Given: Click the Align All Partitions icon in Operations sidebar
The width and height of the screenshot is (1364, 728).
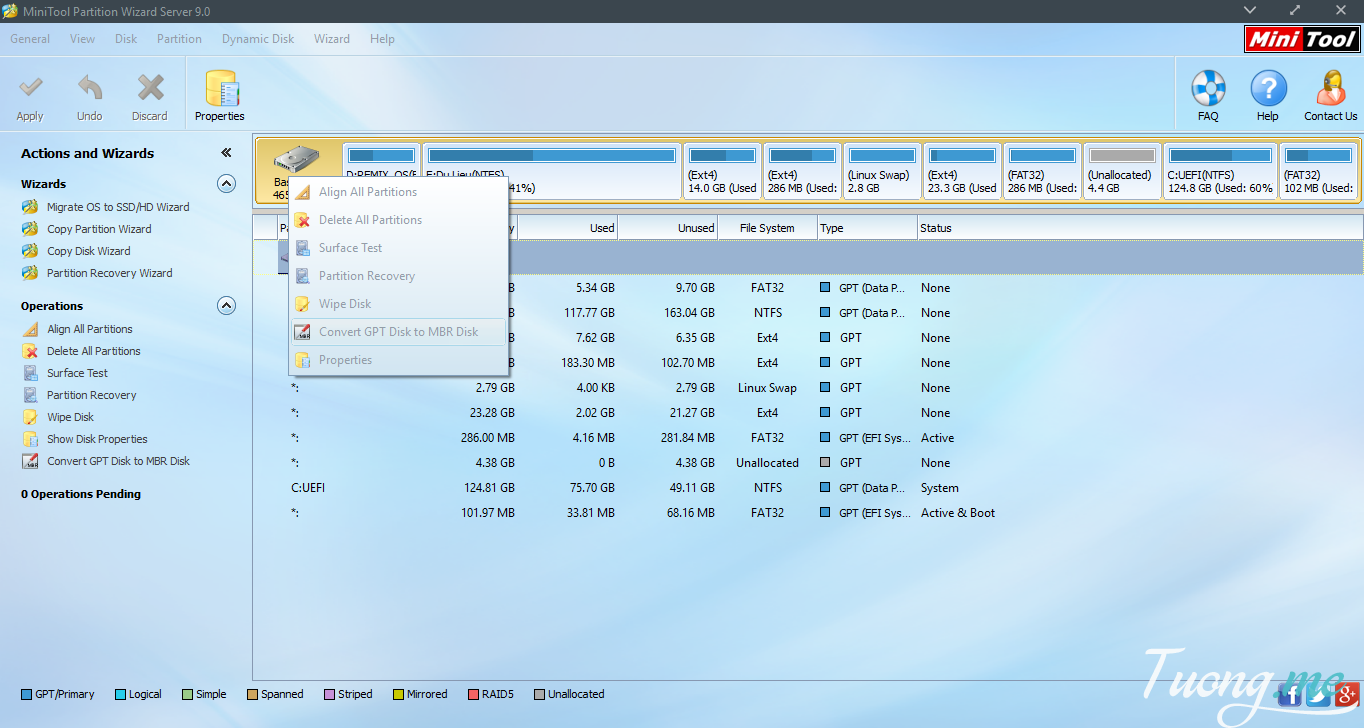Looking at the screenshot, I should pyautogui.click(x=30, y=329).
